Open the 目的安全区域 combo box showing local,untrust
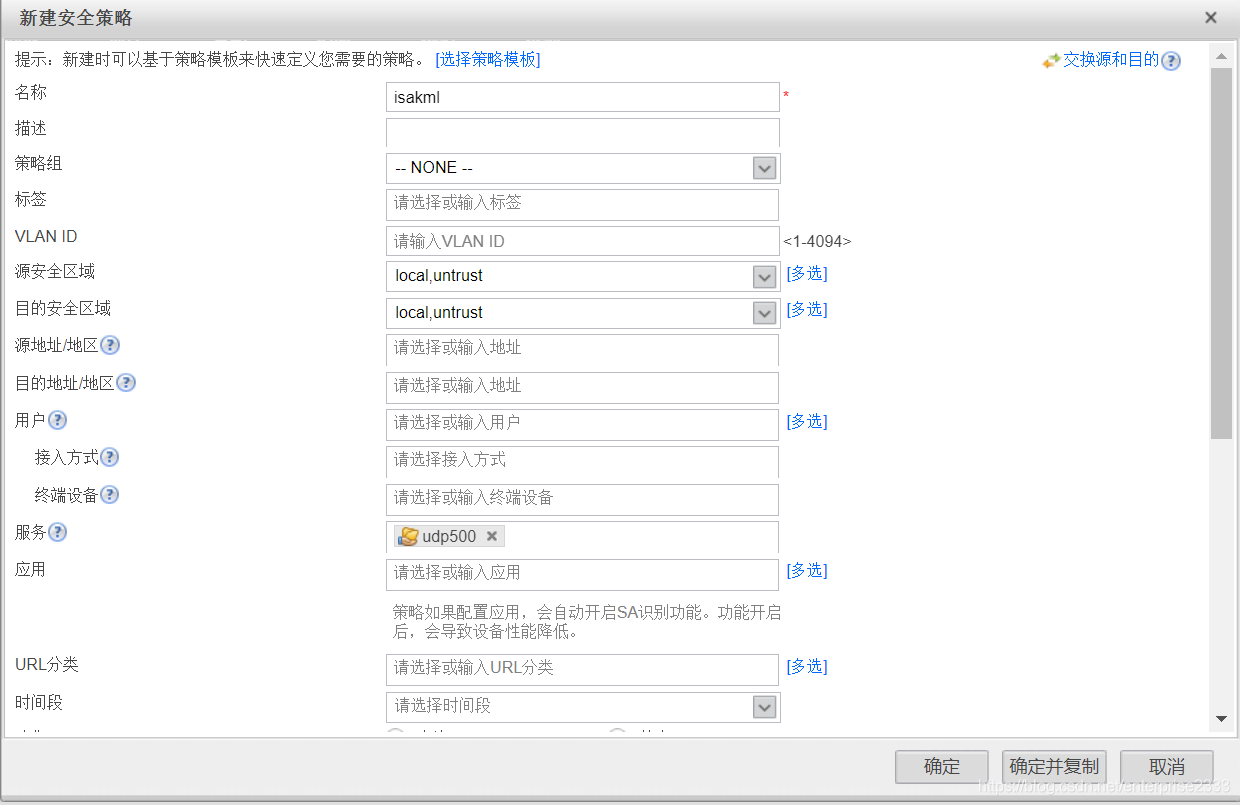 point(583,314)
